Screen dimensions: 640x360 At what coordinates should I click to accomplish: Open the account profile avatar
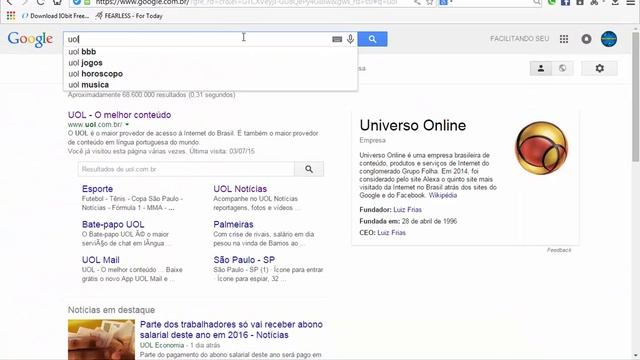pos(609,39)
